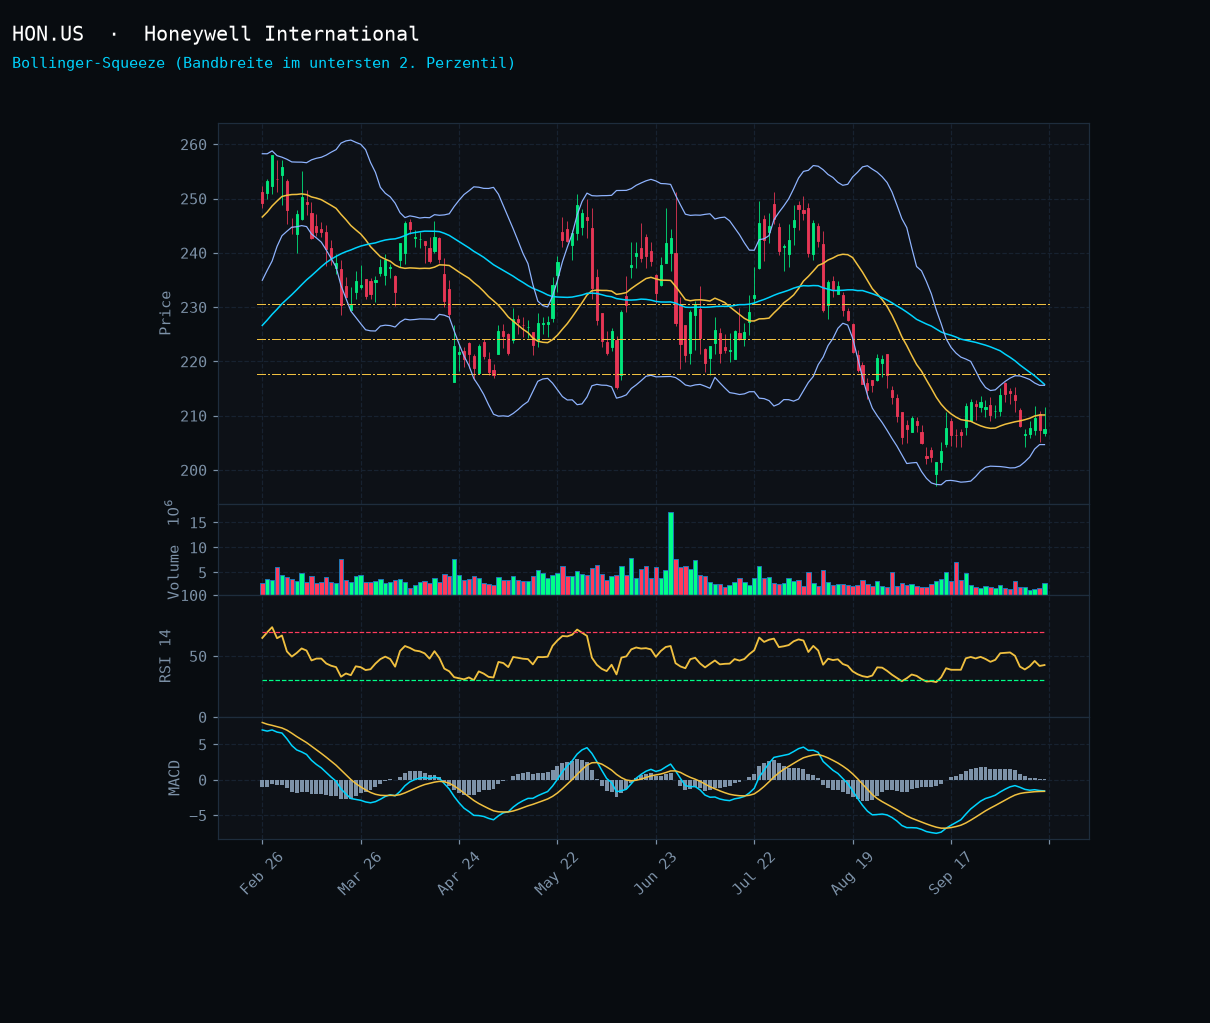1210x1023 pixels.
Task: Click the 0 tick on the MACD axis
Action: (203, 780)
